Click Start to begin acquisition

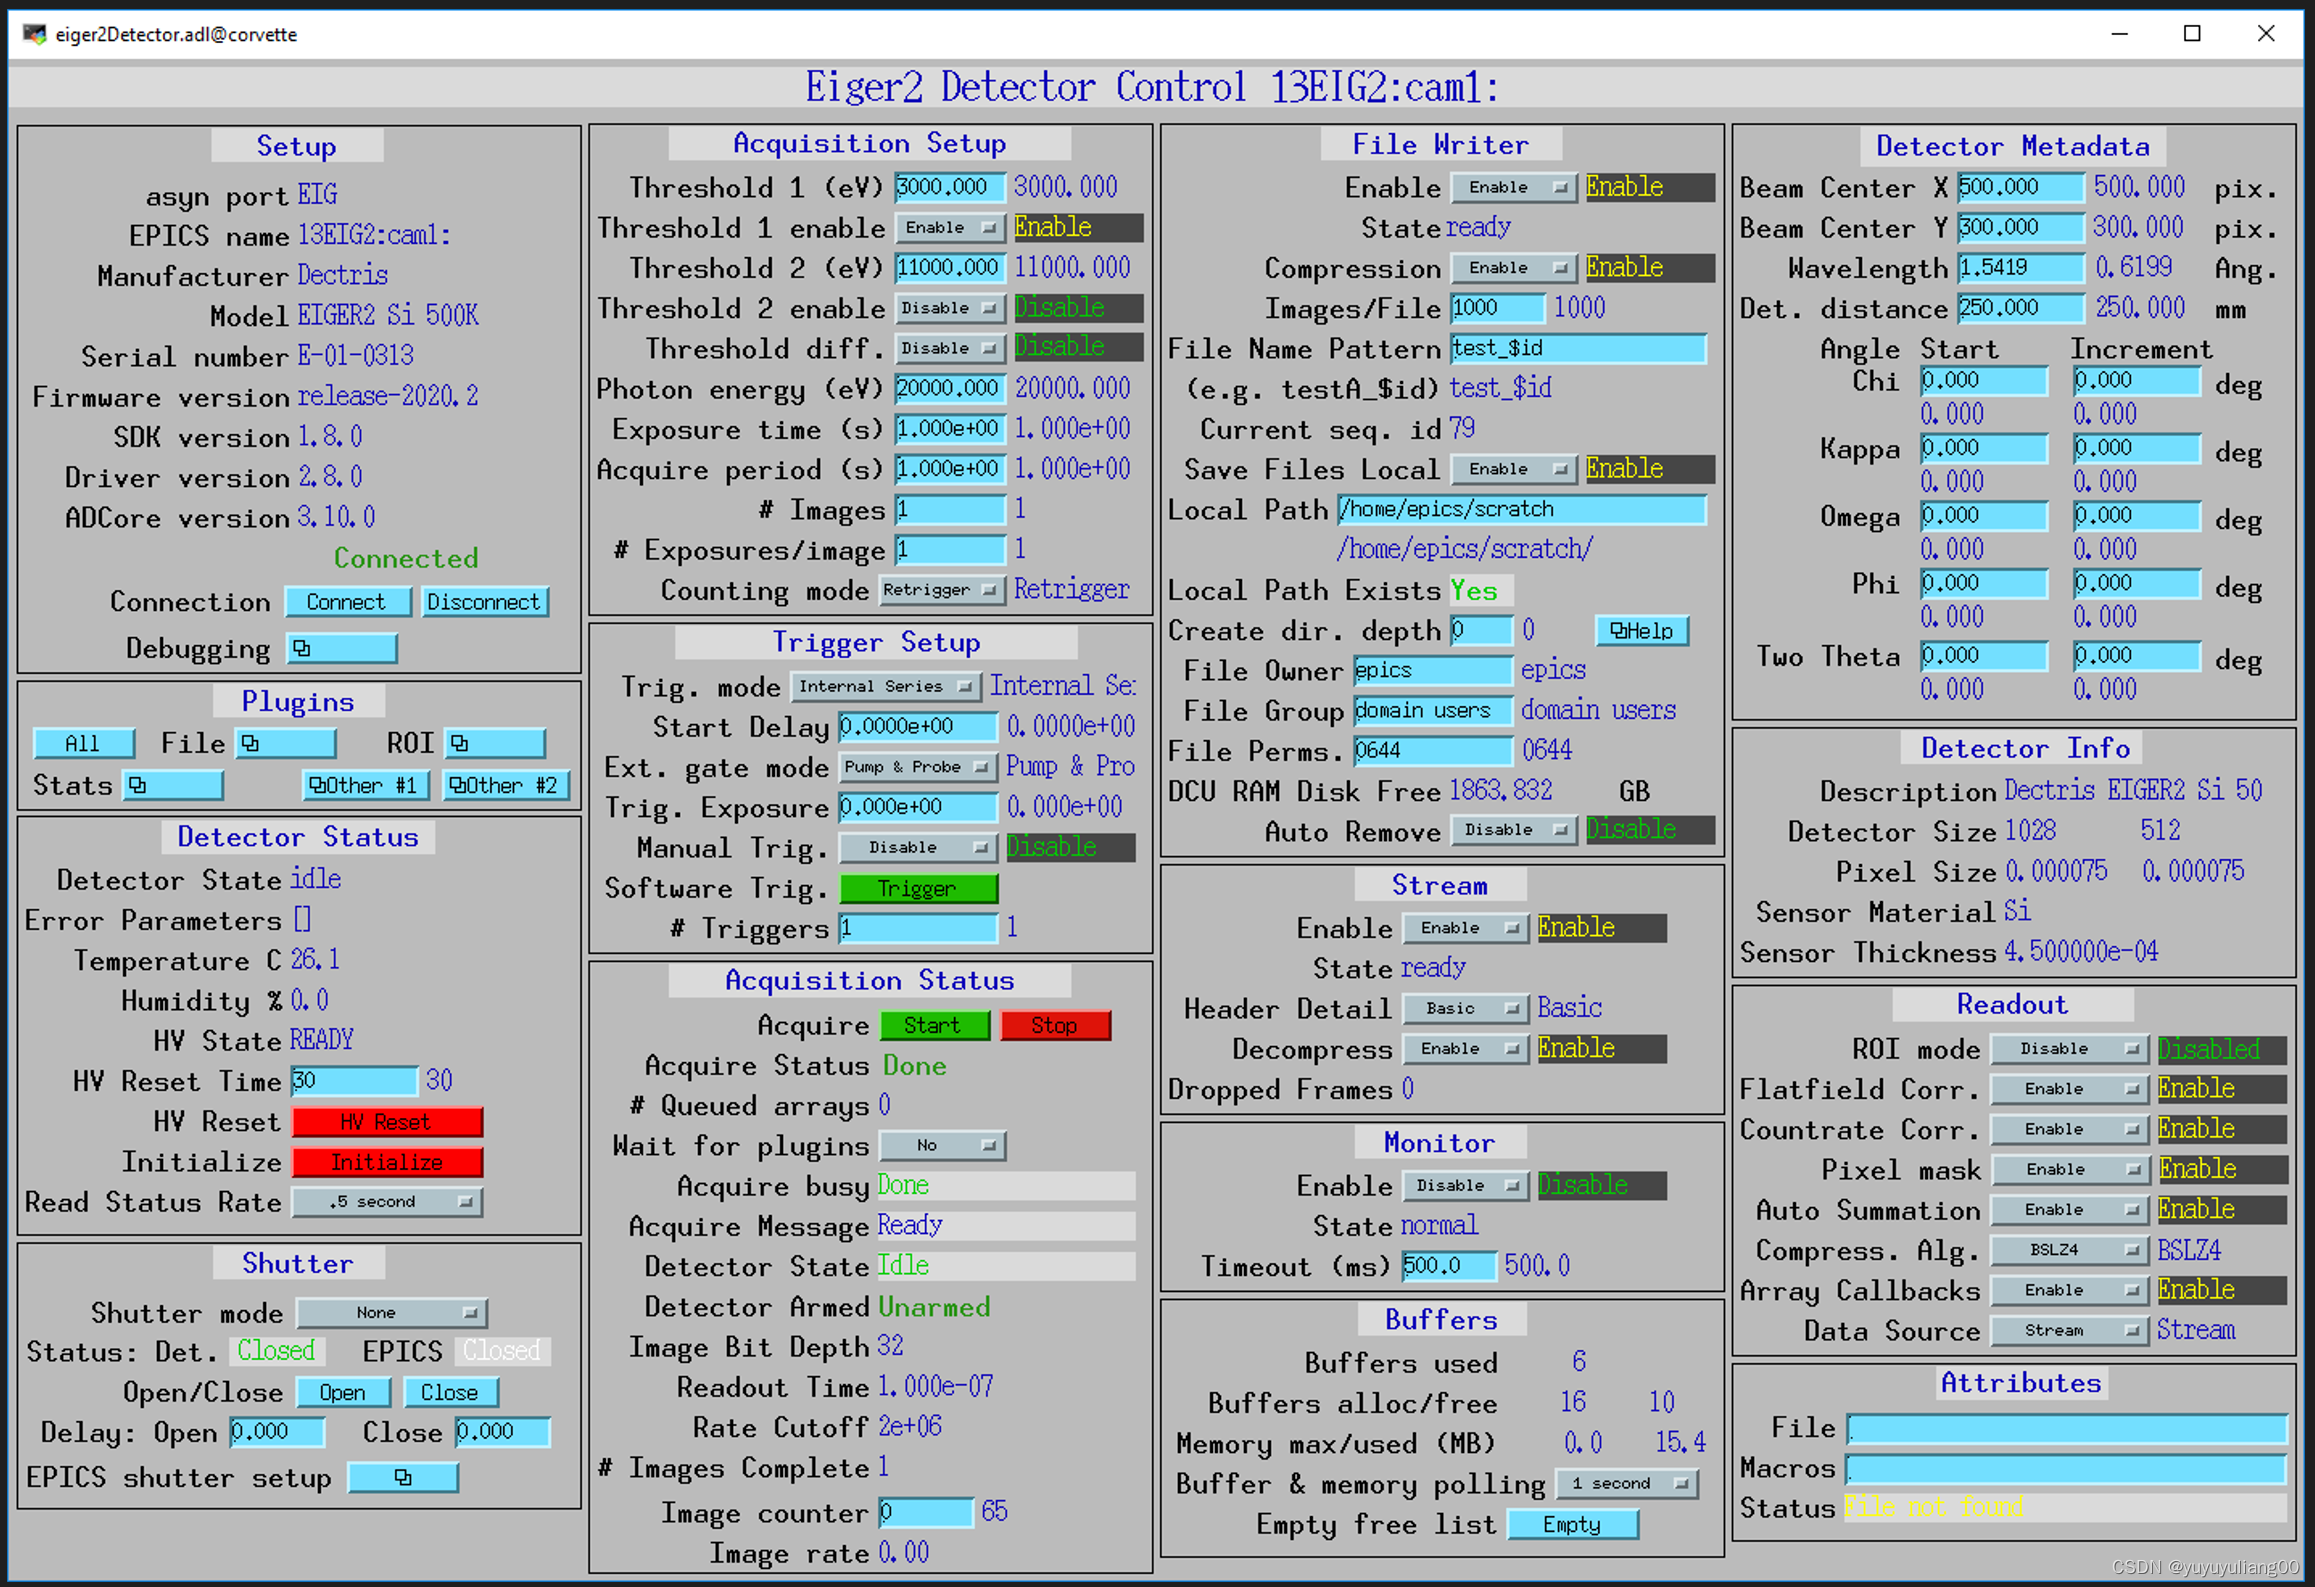(x=933, y=1025)
